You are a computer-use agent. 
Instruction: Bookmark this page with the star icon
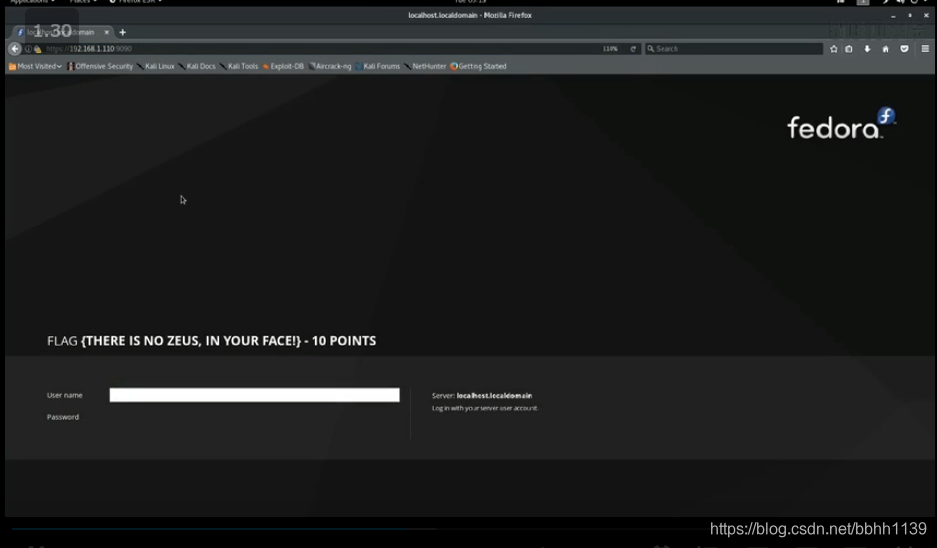pyautogui.click(x=834, y=49)
